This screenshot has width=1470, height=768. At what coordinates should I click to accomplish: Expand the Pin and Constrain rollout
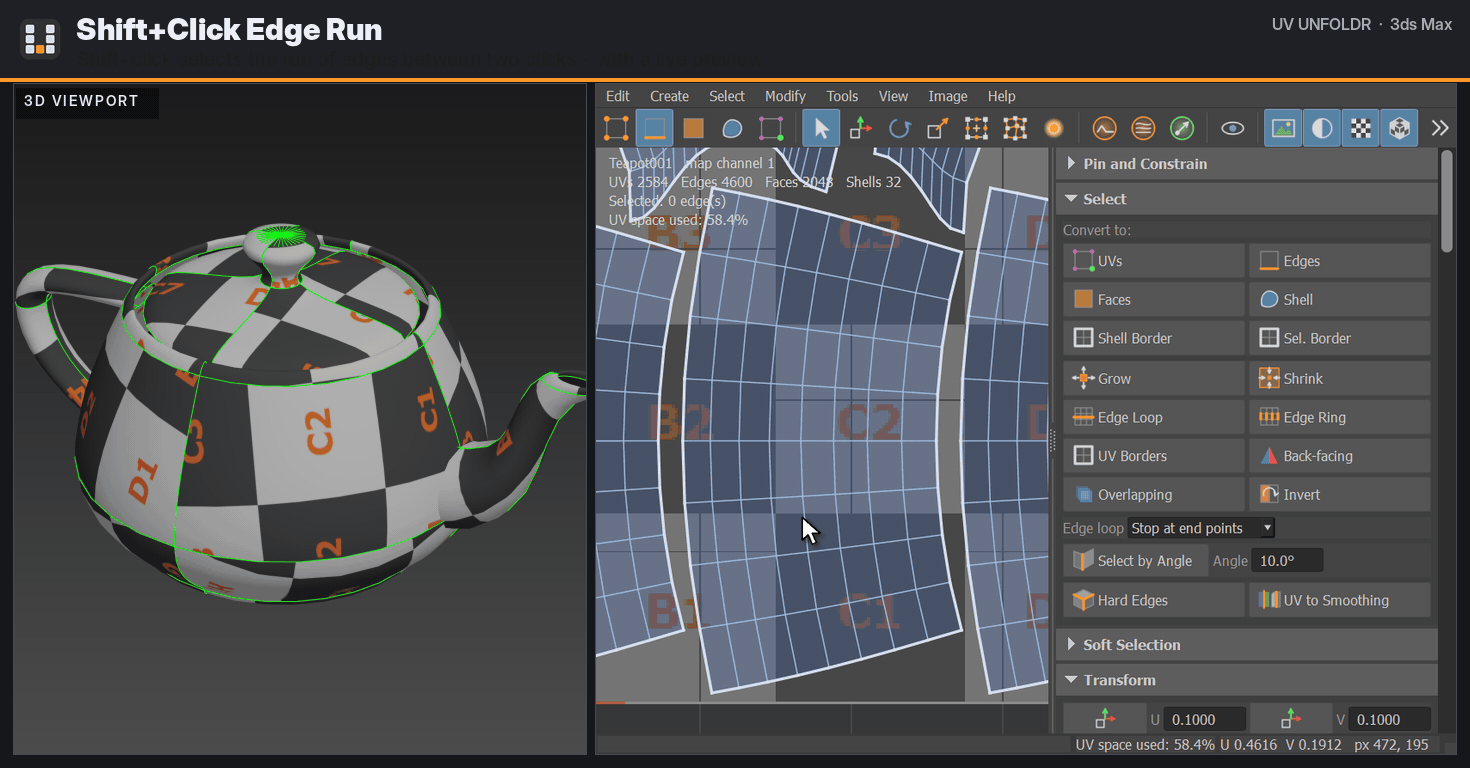(x=1246, y=164)
